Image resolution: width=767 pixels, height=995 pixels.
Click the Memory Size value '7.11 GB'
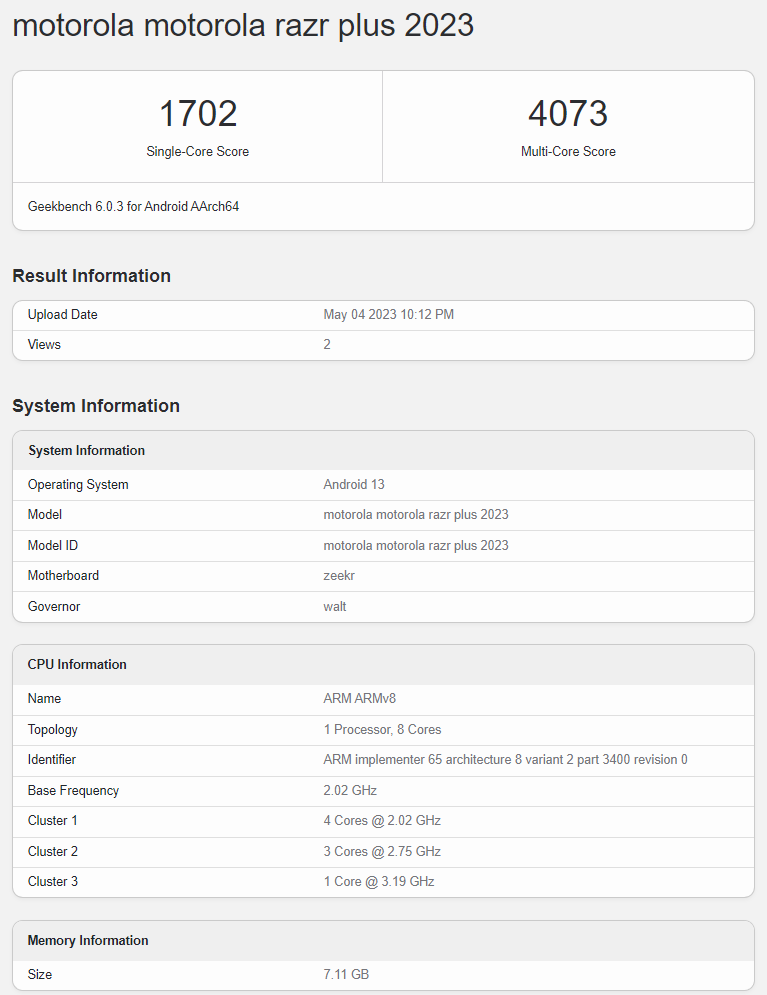click(346, 975)
